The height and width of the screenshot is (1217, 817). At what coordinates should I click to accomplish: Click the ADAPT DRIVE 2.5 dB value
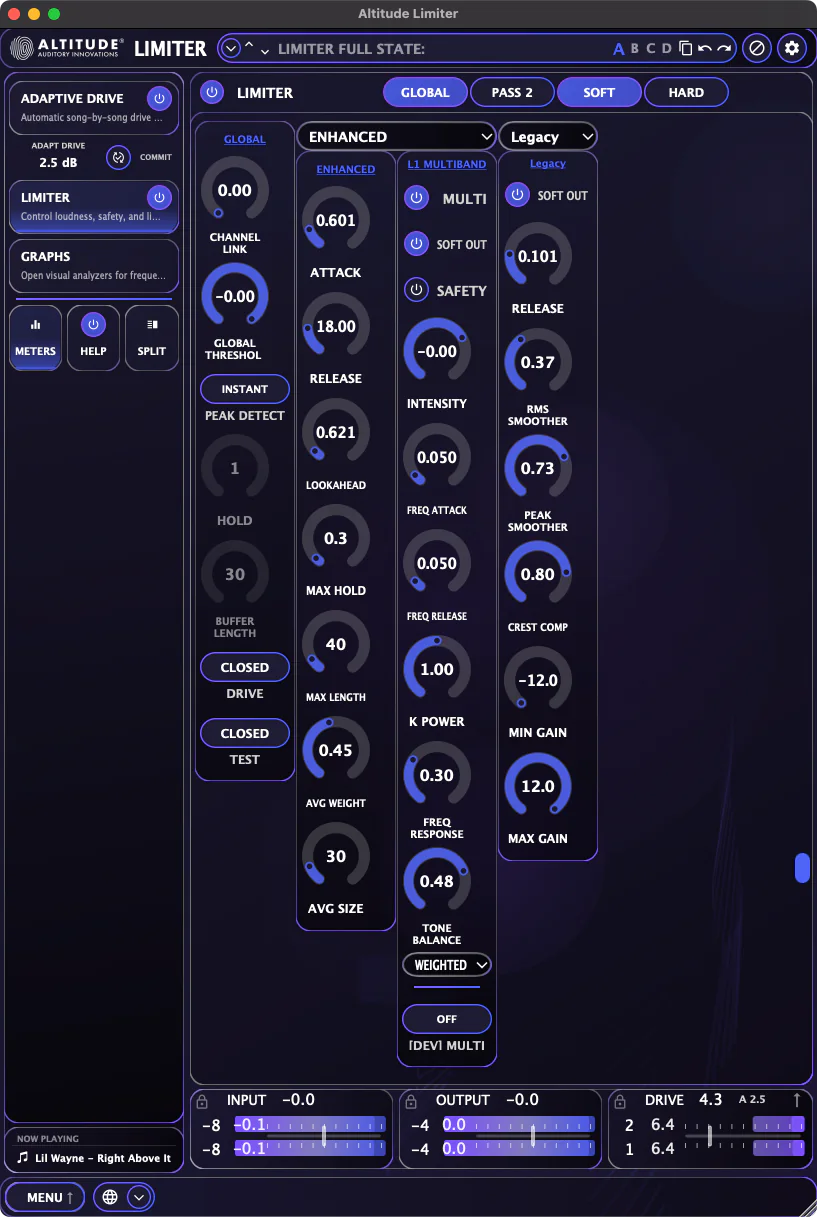pos(58,162)
